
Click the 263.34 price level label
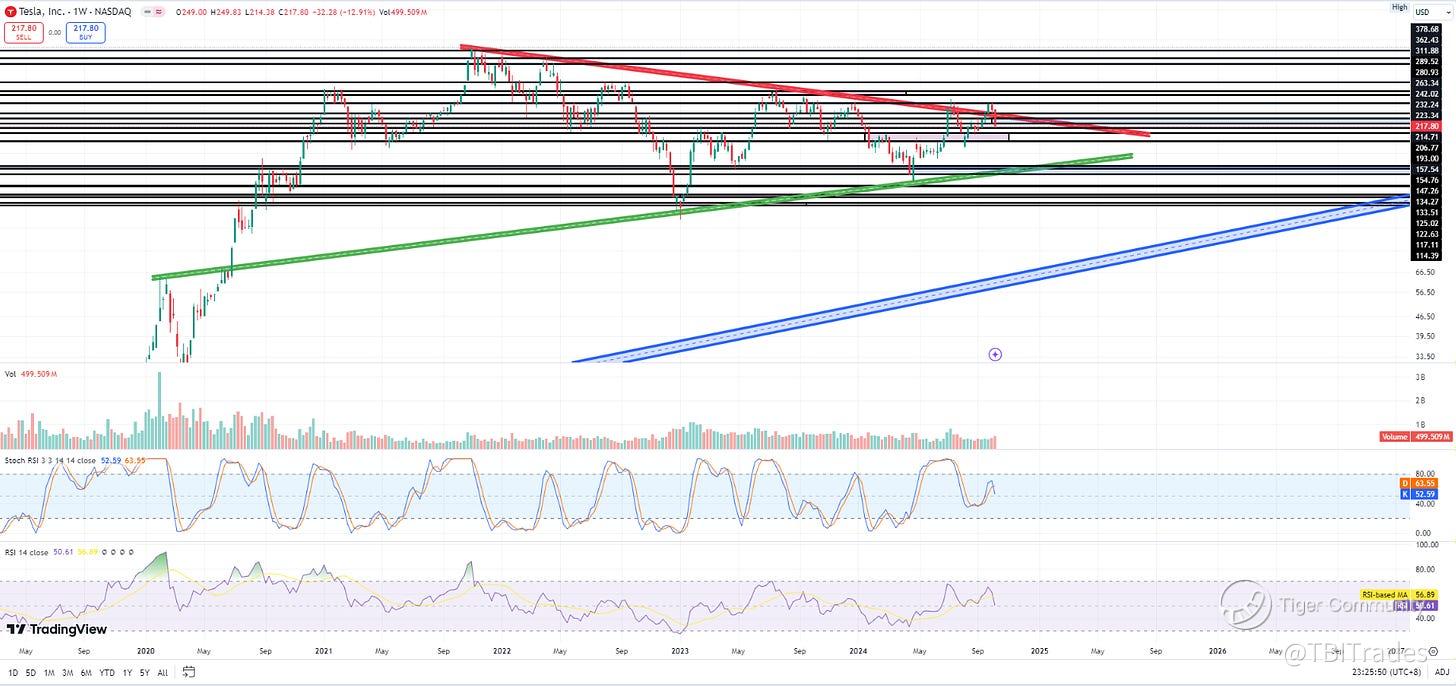pyautogui.click(x=1426, y=83)
